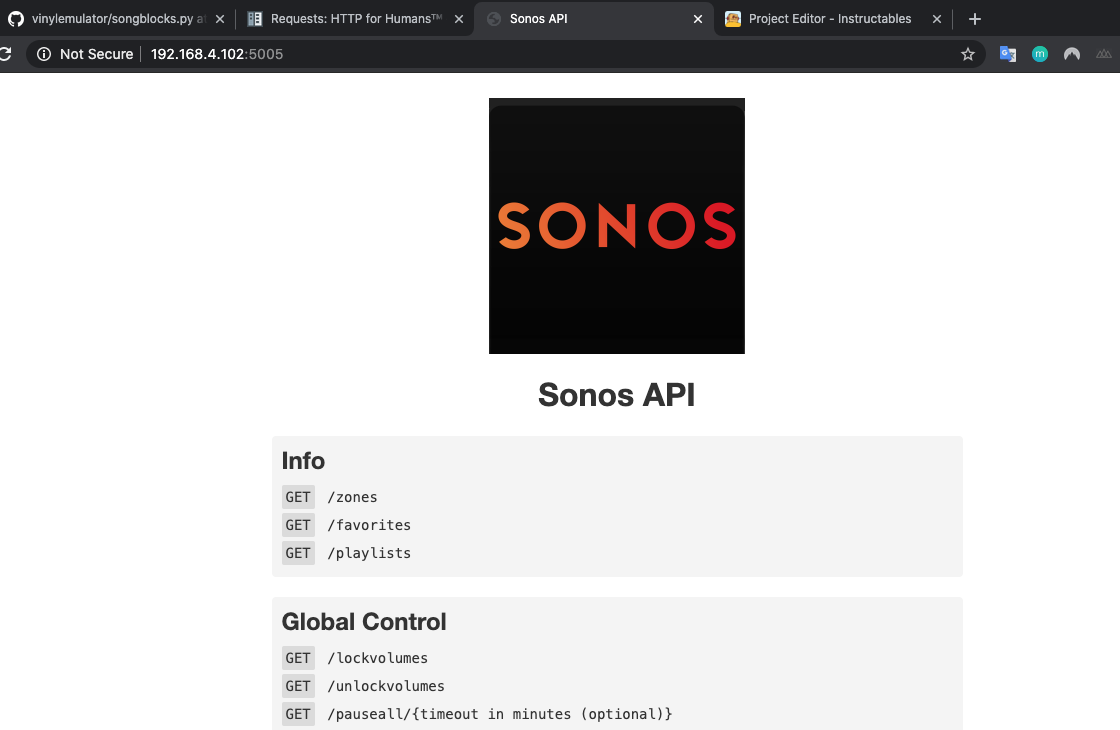Open a new browser tab

pyautogui.click(x=974, y=18)
